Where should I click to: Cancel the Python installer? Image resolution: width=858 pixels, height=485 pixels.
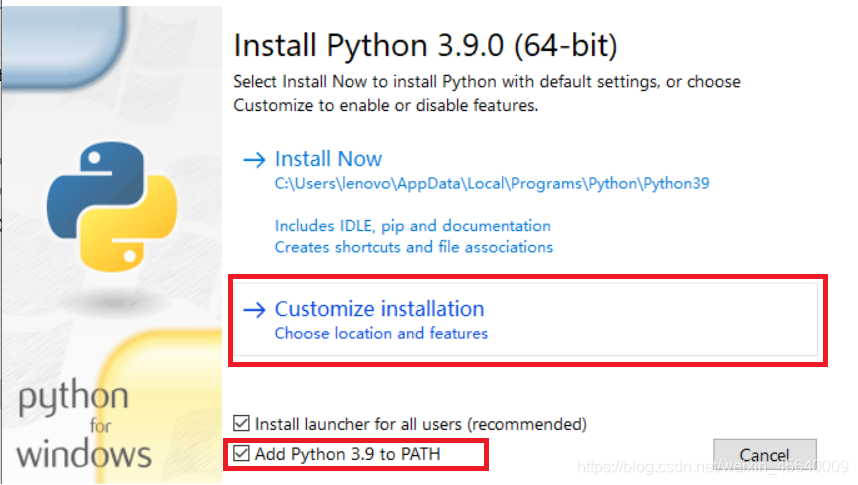[x=764, y=454]
